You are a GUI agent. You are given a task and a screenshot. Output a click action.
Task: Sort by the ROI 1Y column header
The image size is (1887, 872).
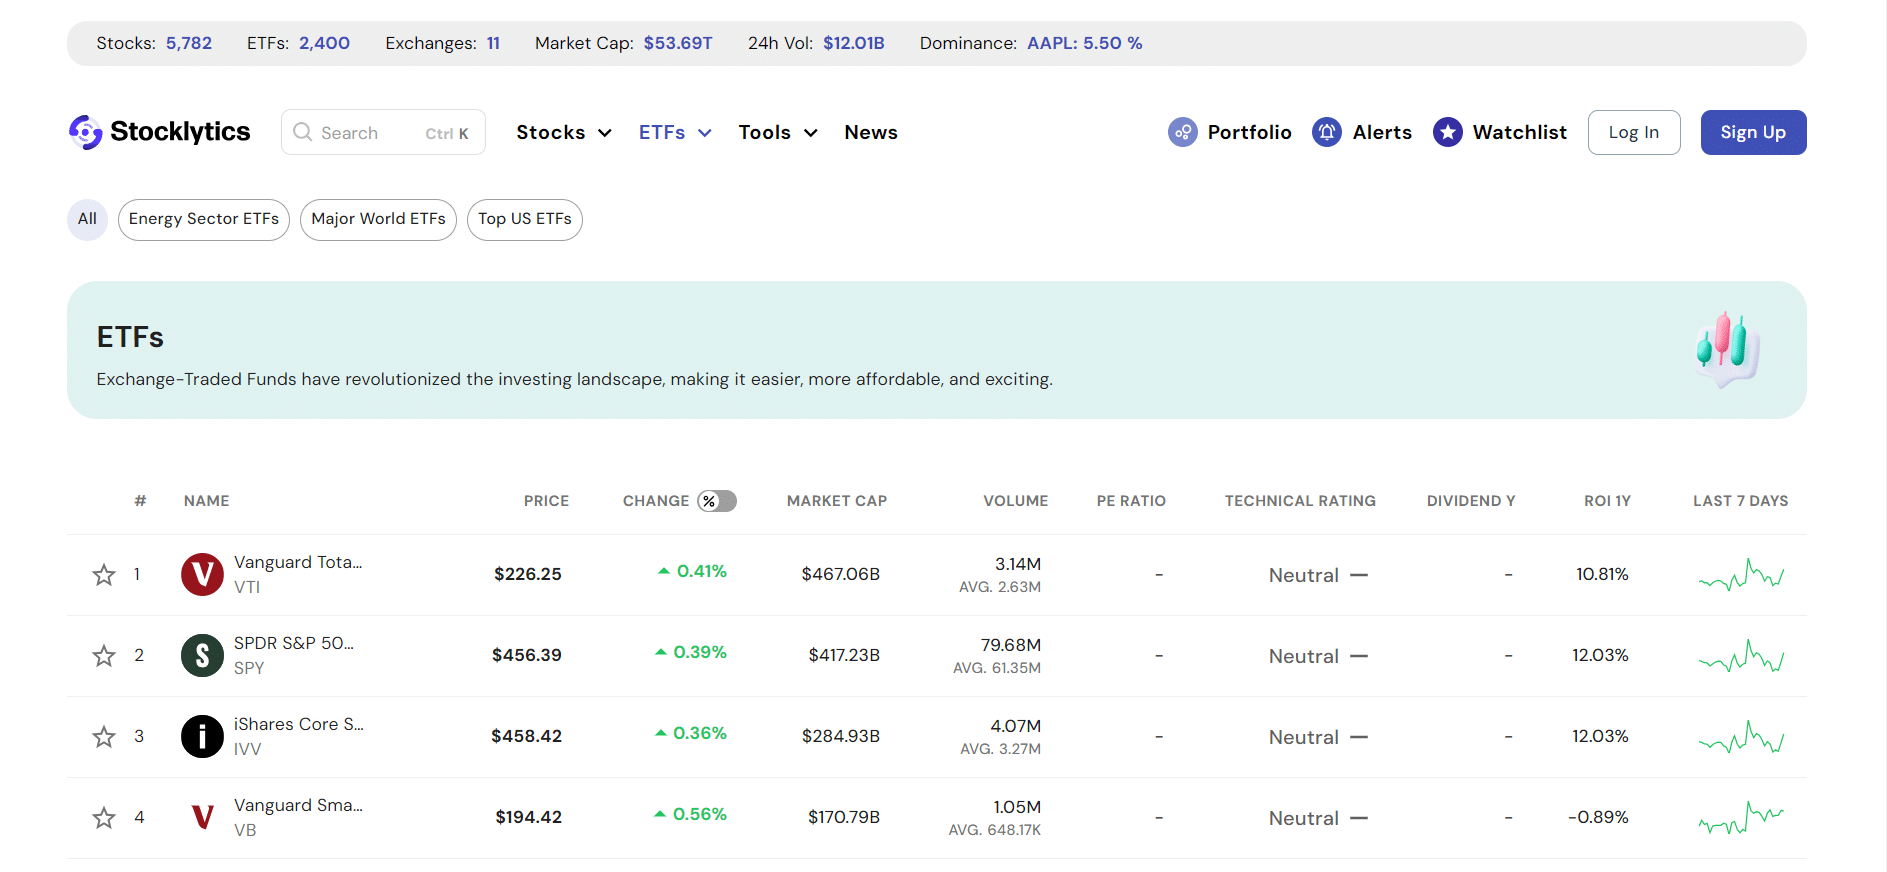pyautogui.click(x=1607, y=501)
